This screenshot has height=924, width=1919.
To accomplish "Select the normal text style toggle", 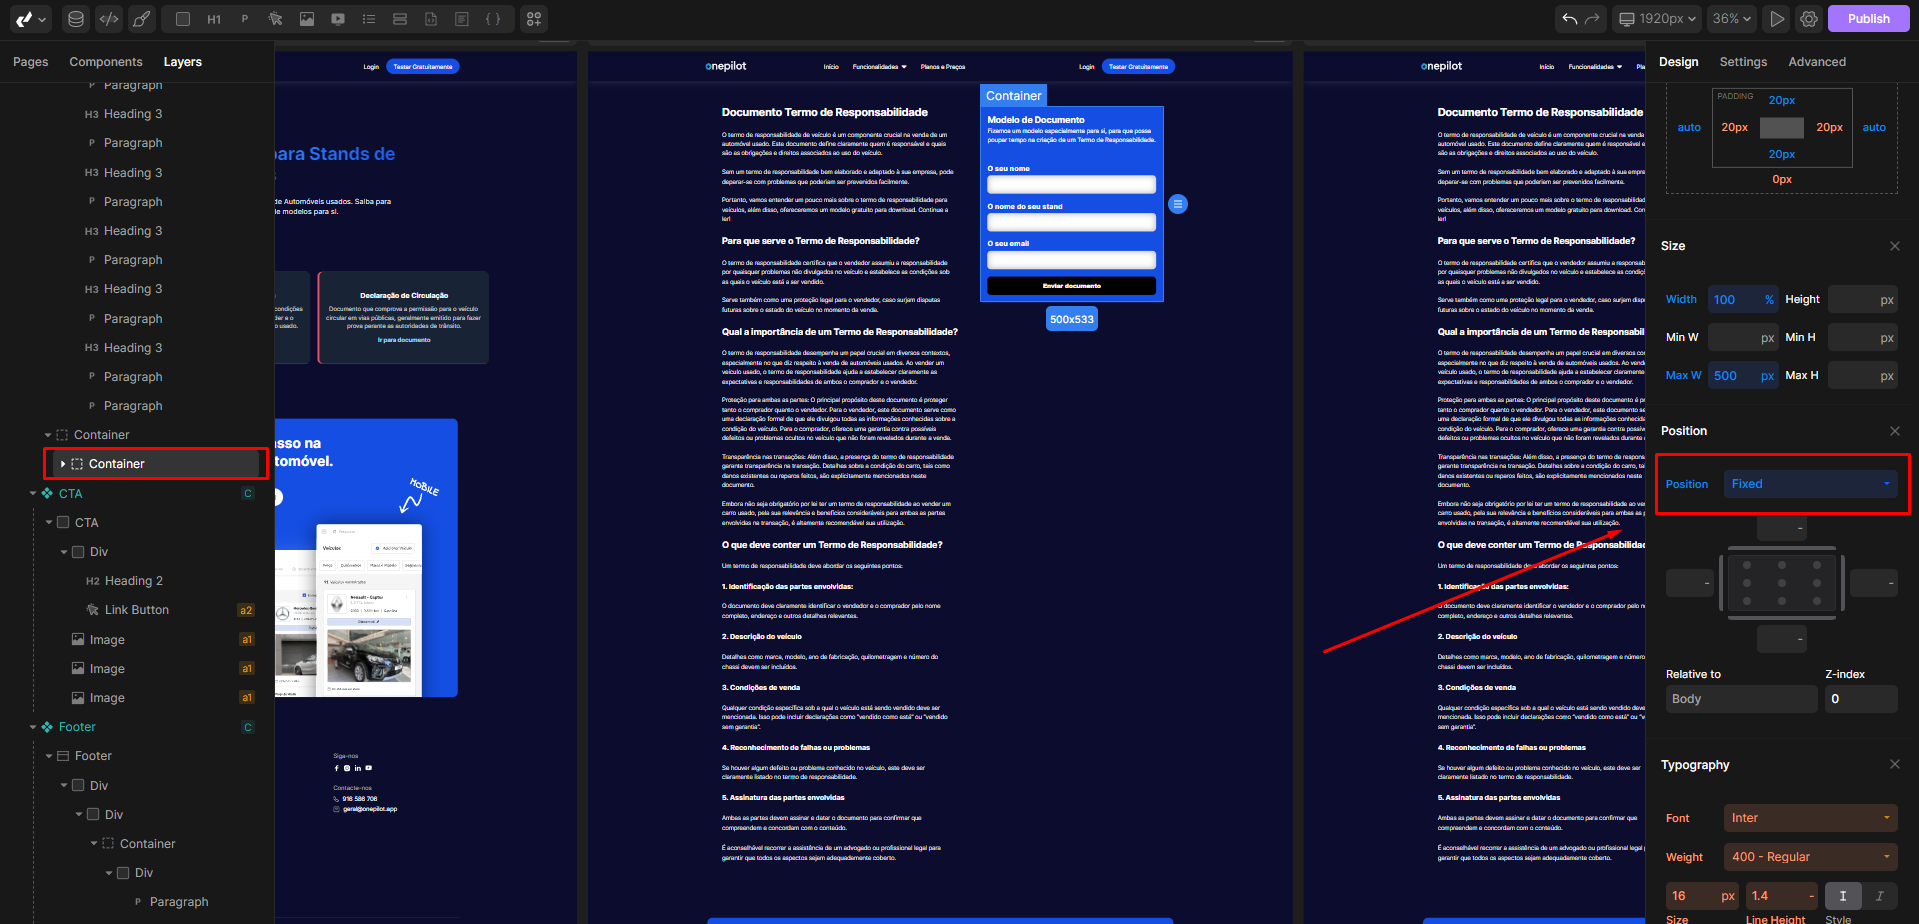I will click(x=1842, y=896).
